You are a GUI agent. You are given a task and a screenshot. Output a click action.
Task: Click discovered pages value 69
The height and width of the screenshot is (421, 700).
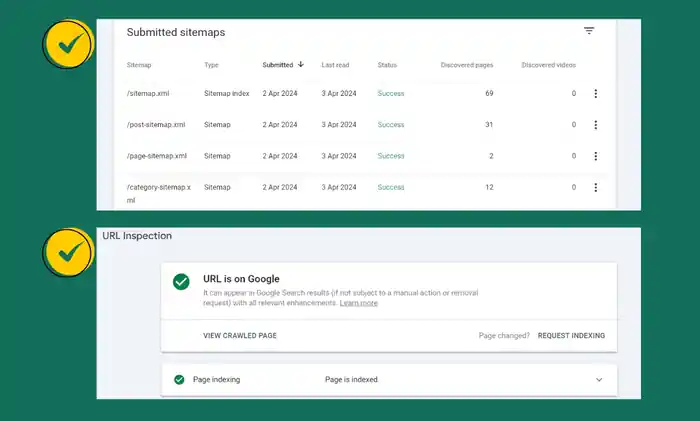[x=489, y=93]
